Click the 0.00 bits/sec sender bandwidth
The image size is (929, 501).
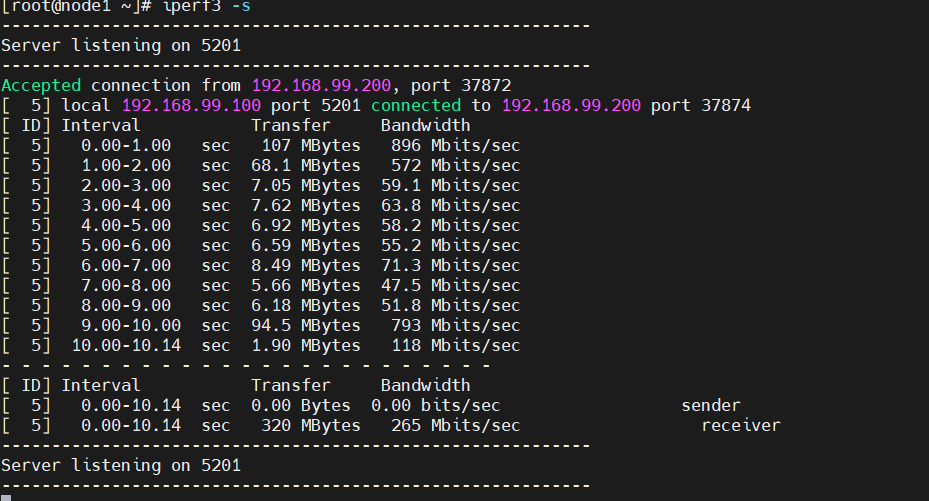[435, 406]
